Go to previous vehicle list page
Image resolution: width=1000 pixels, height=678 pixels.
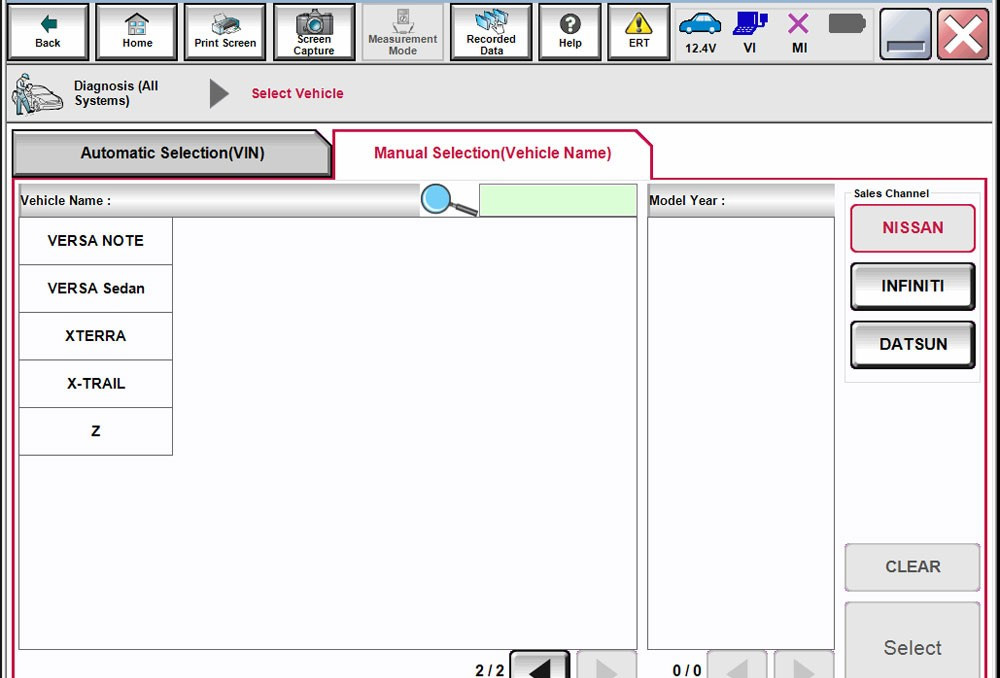538,667
